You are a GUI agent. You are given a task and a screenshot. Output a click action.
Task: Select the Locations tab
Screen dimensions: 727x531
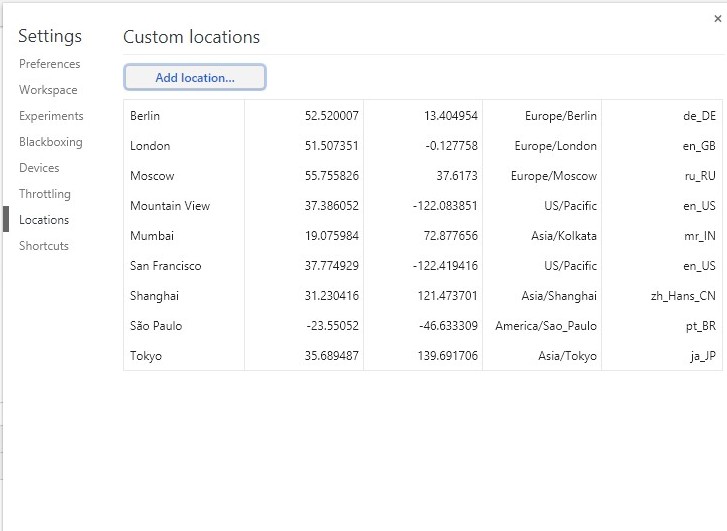44,220
